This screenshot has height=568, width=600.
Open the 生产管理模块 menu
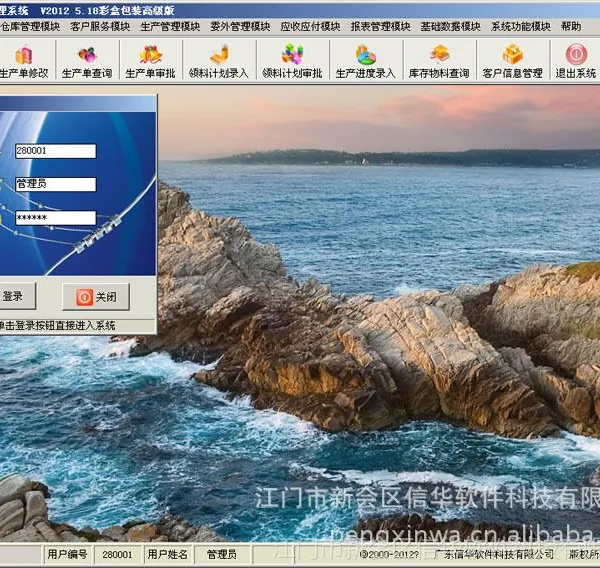[170, 26]
